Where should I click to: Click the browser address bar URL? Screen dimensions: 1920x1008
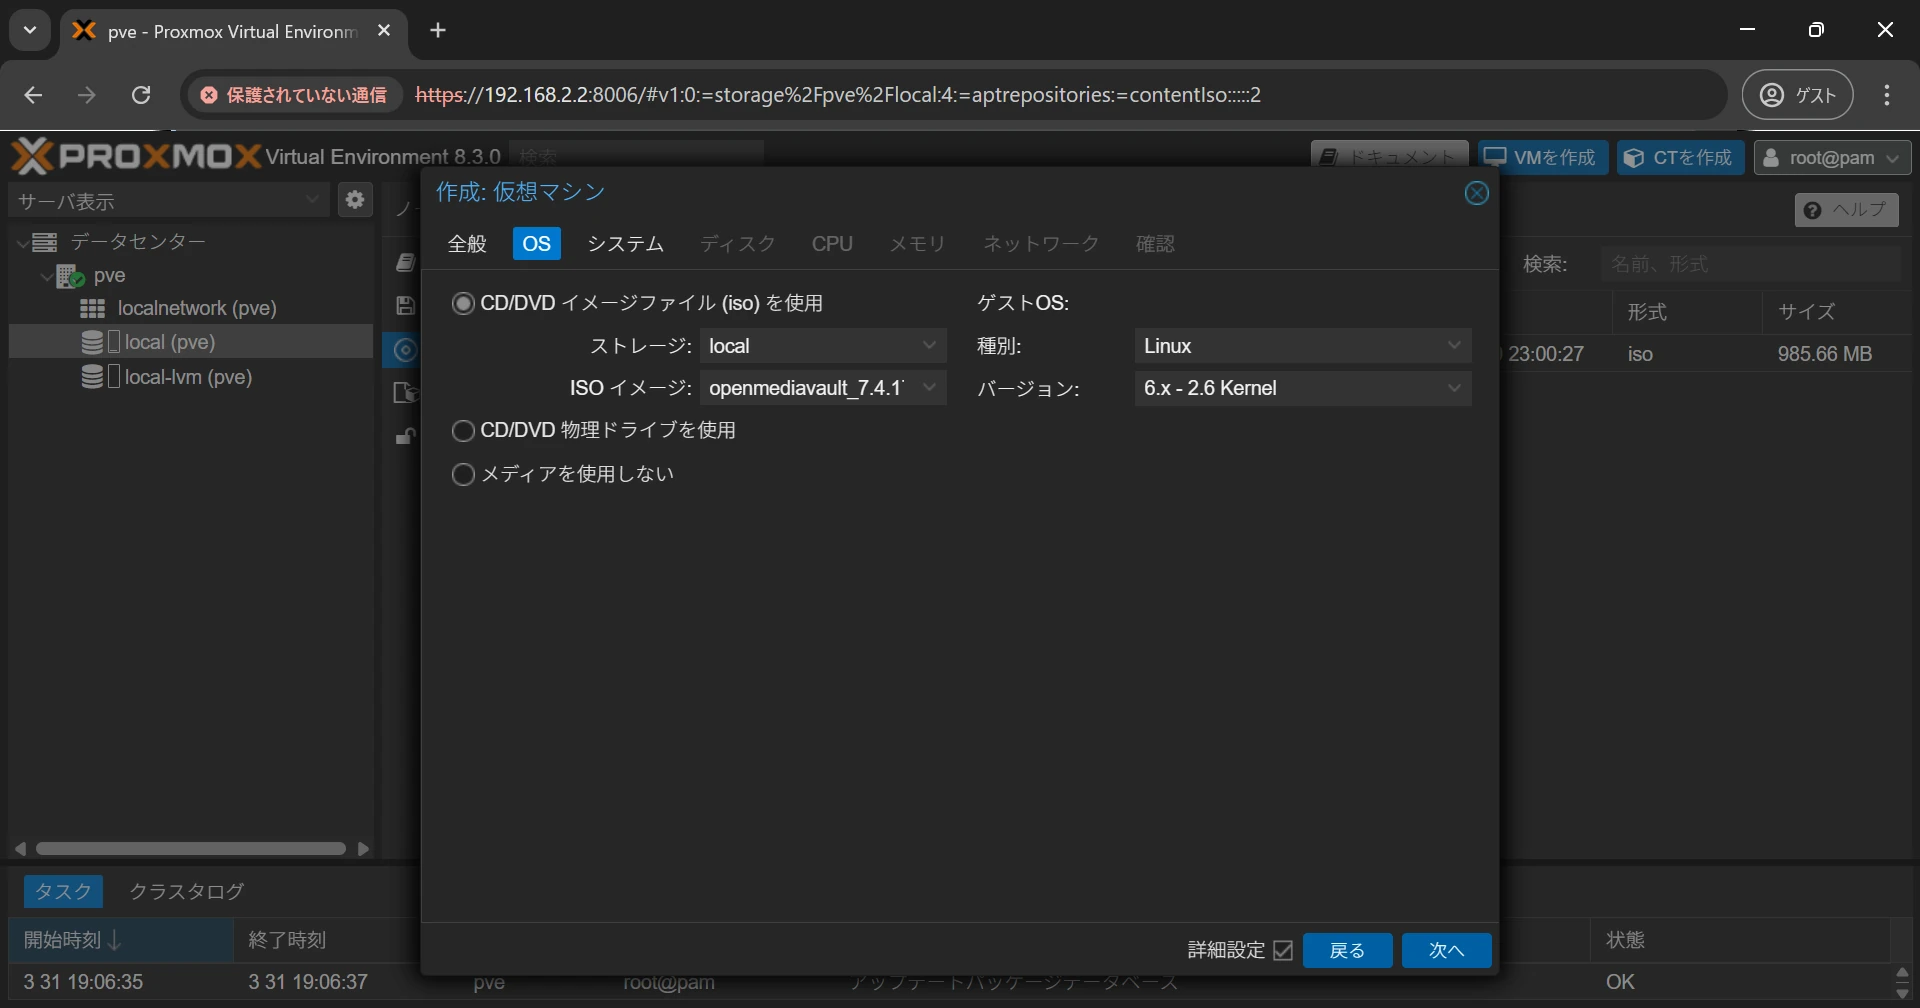838,95
